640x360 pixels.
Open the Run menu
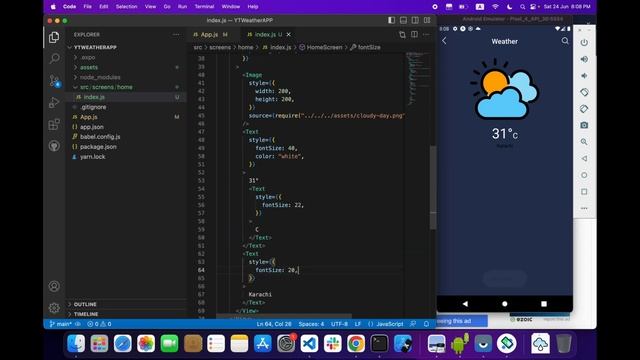click(182, 7)
